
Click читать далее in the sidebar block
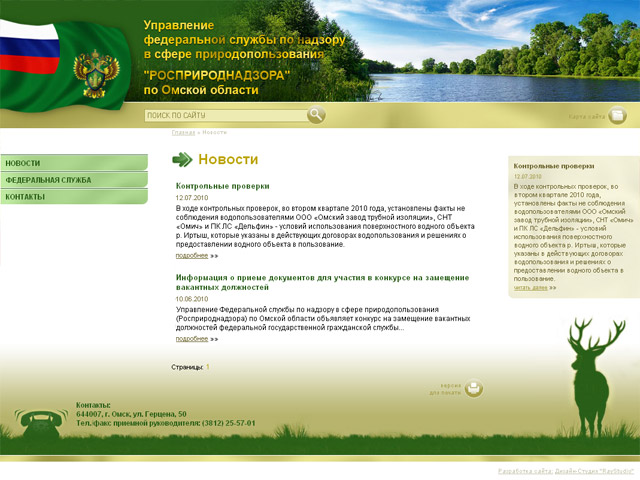click(x=530, y=288)
